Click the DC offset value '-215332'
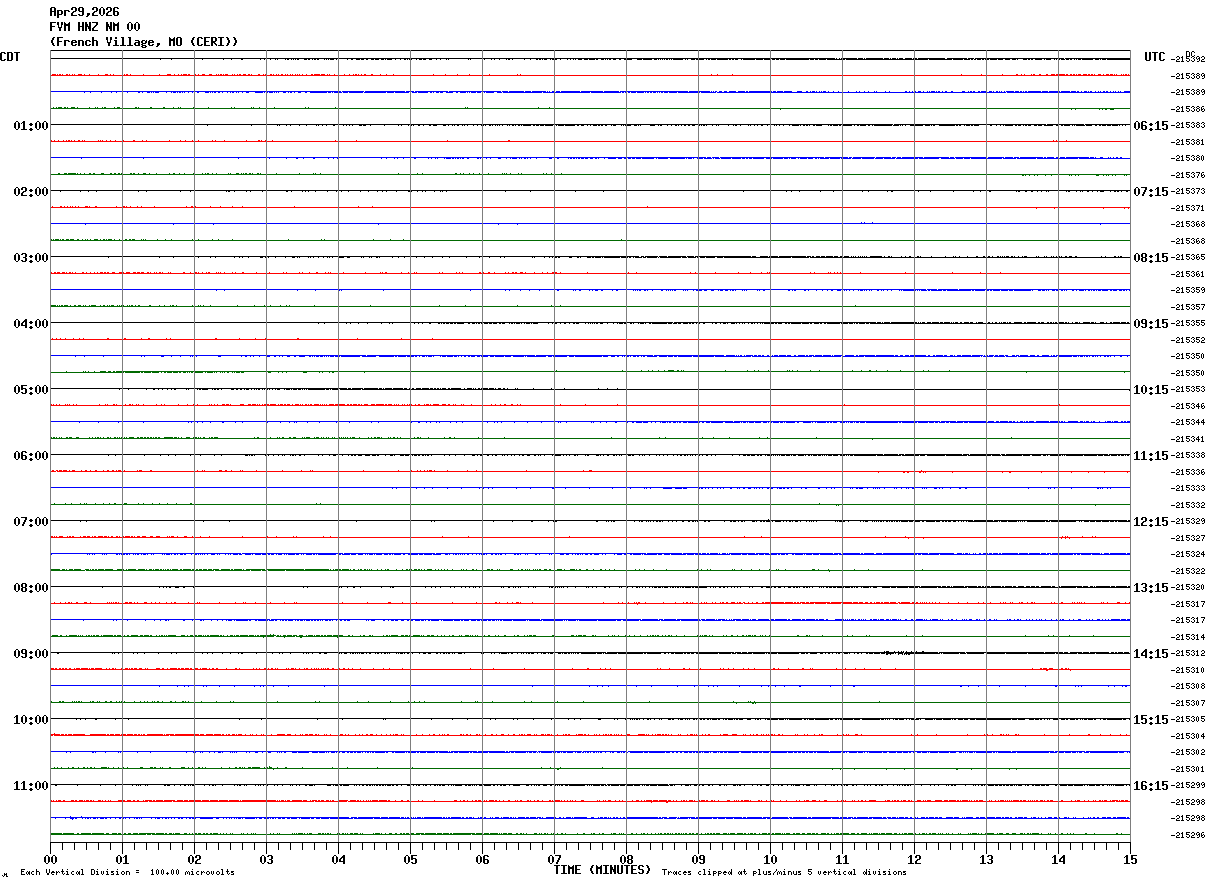 point(1188,505)
